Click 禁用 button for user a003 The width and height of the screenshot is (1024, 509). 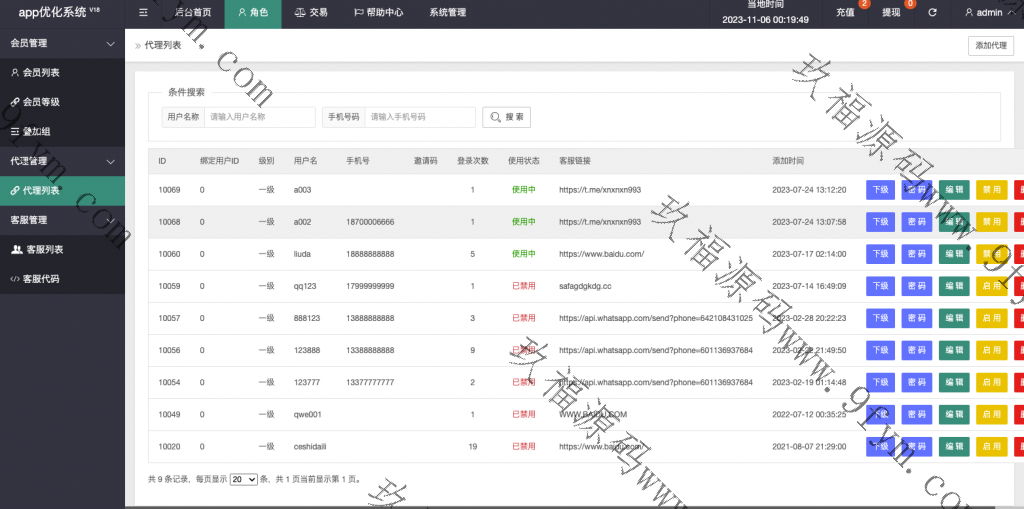[x=990, y=190]
